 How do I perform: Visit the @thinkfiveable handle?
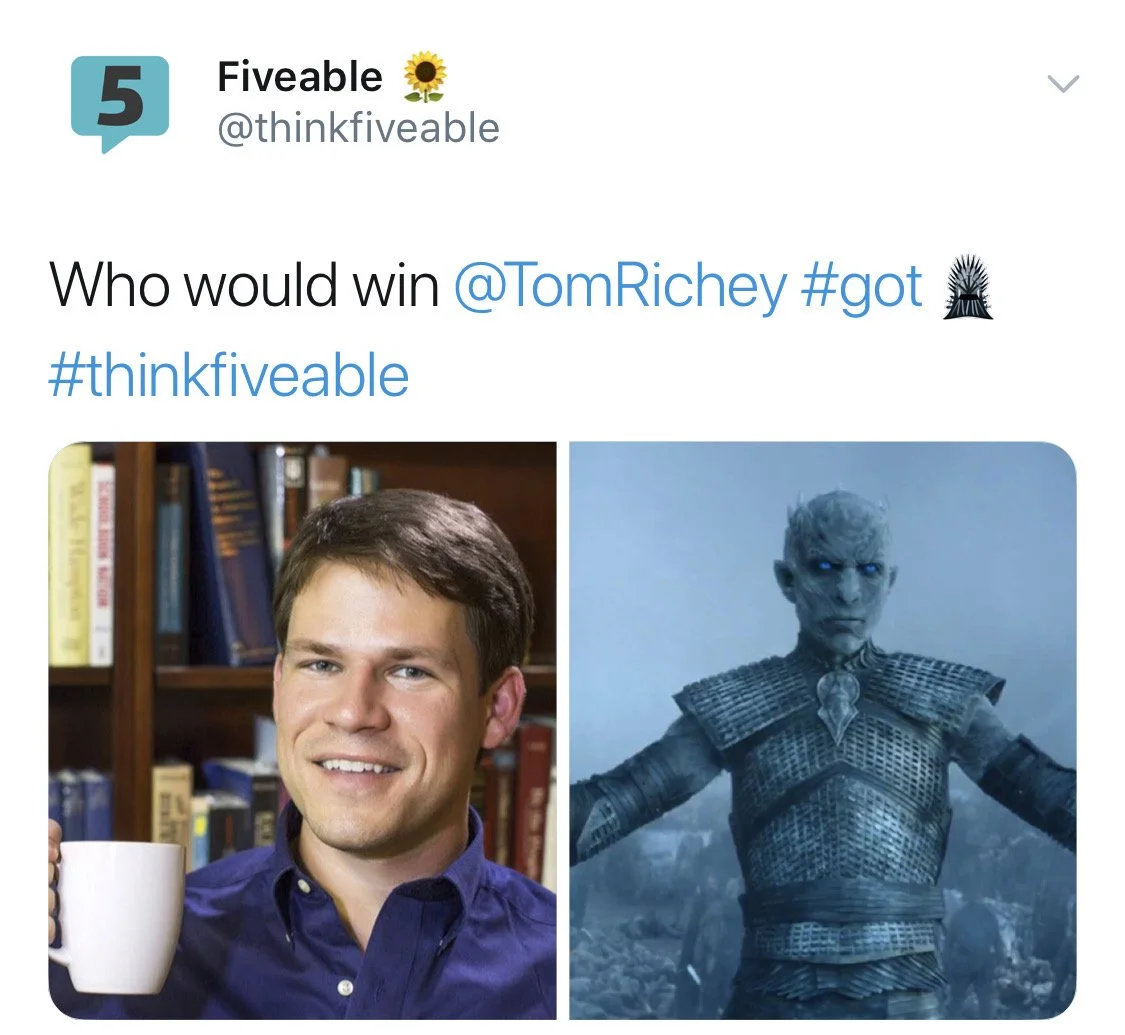pyautogui.click(x=358, y=128)
